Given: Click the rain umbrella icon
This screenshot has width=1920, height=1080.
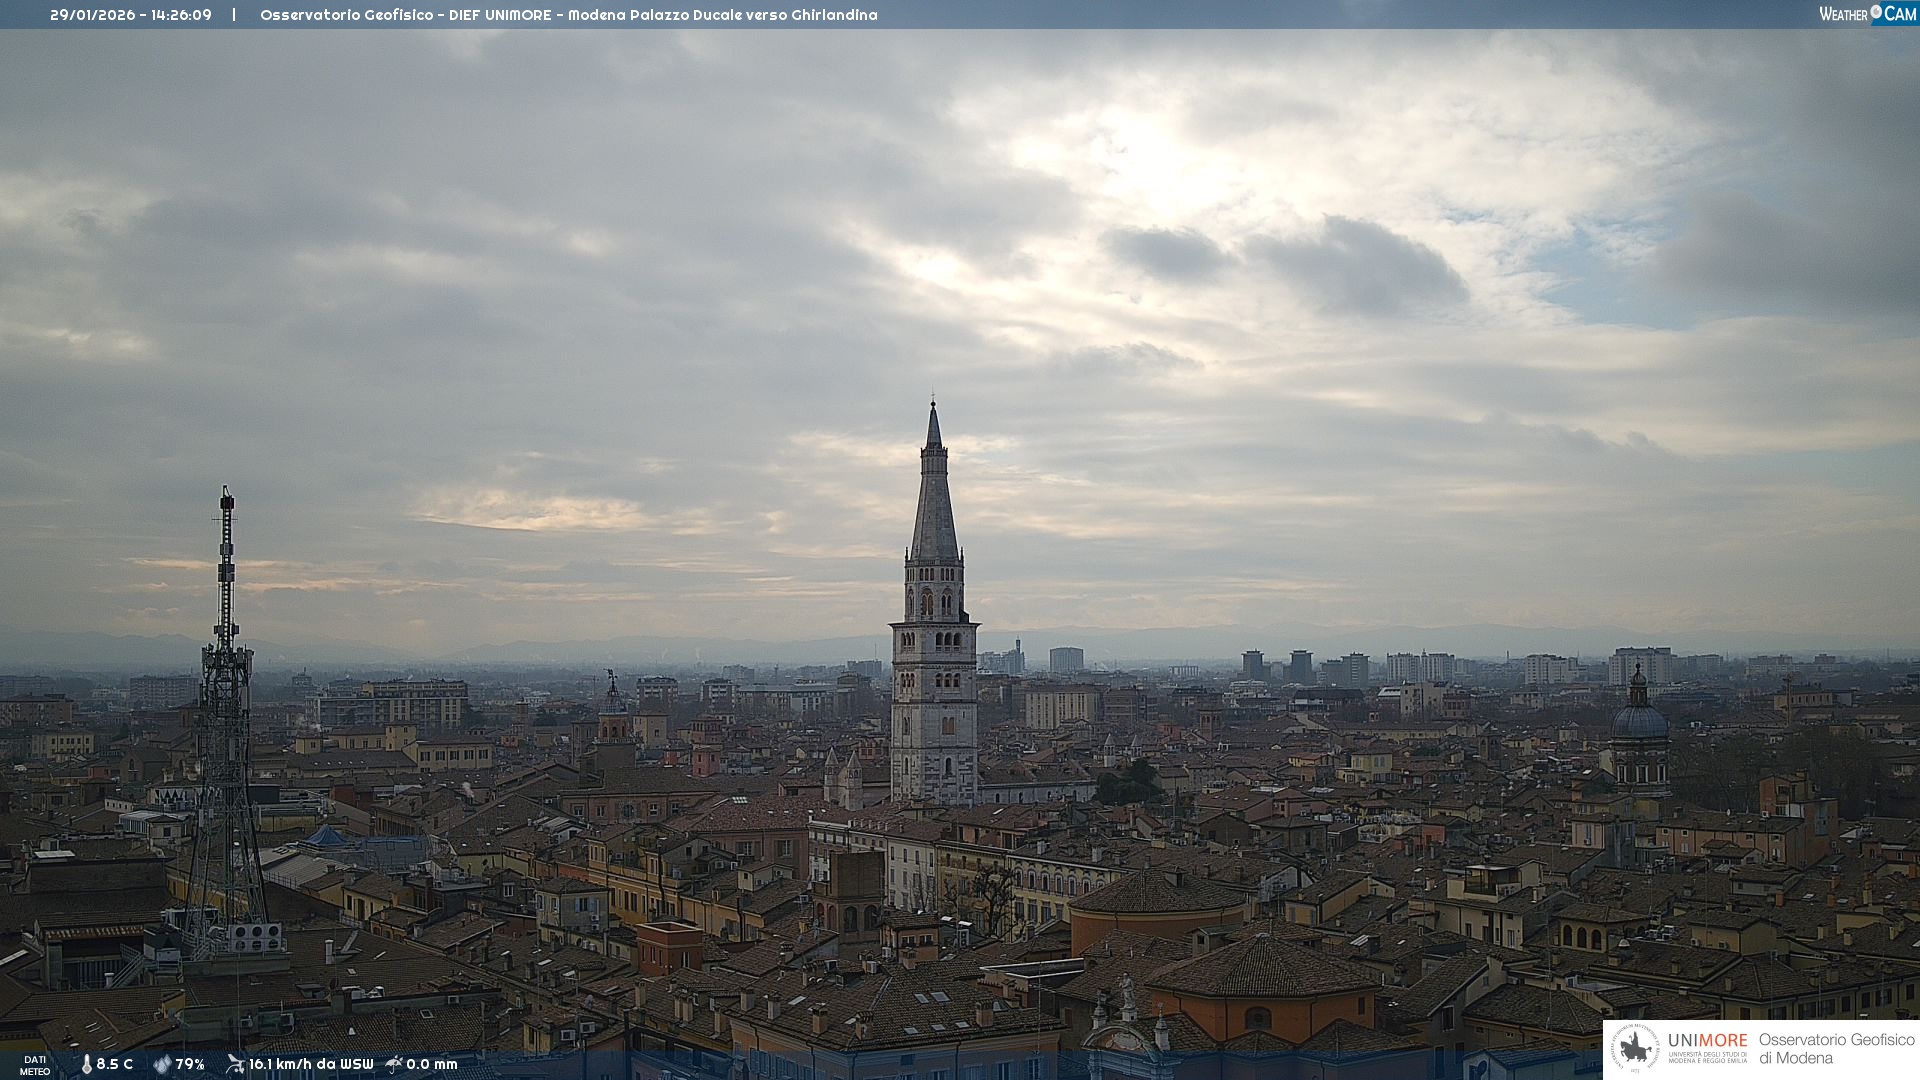Looking at the screenshot, I should (x=394, y=1064).
